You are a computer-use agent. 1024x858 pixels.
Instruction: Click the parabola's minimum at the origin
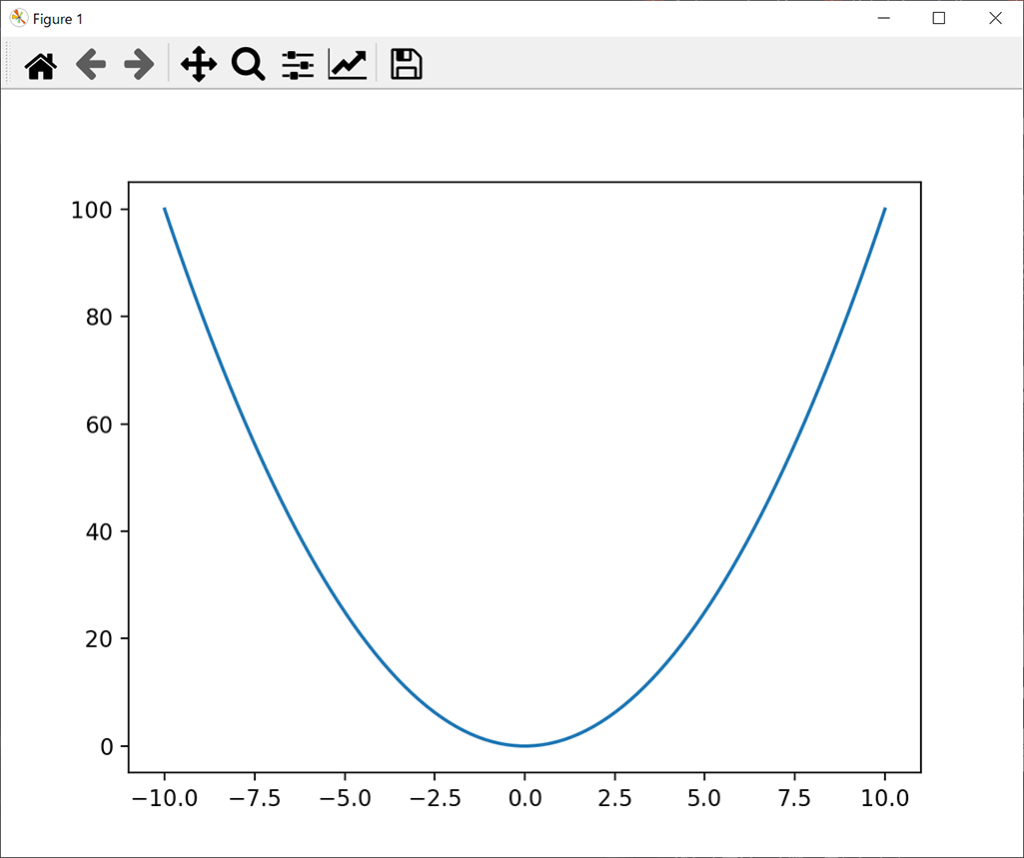tap(524, 745)
